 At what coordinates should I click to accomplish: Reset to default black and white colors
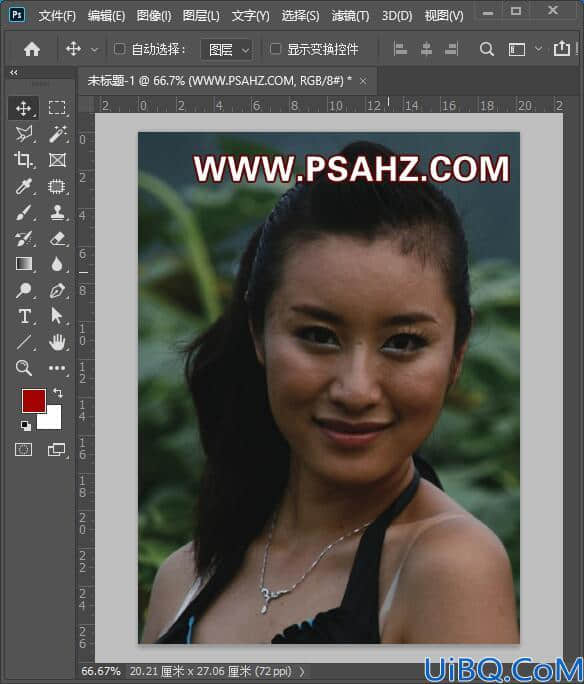[x=26, y=425]
